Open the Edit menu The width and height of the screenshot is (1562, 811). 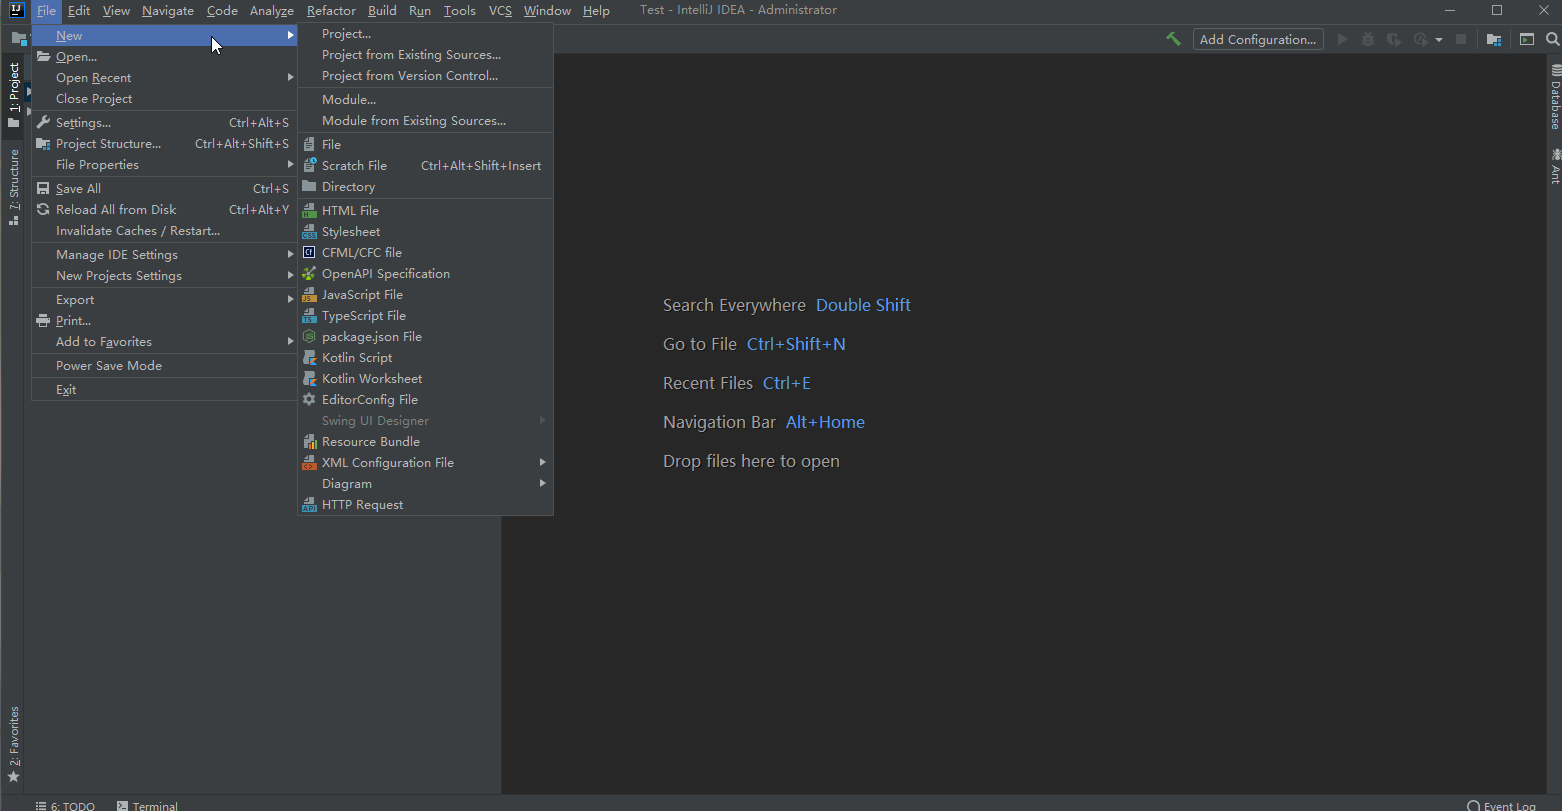tap(79, 11)
